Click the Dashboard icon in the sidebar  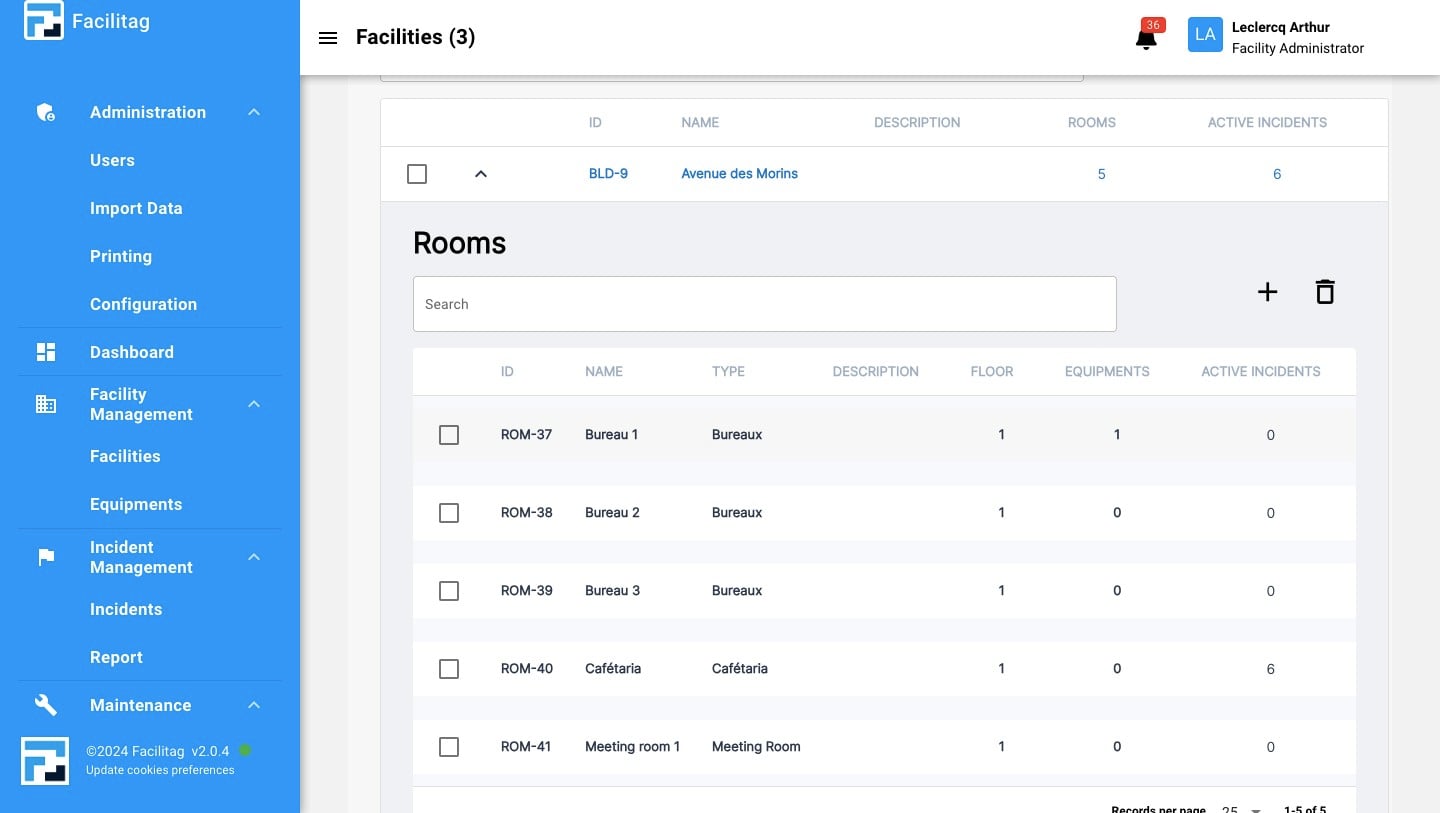[45, 351]
